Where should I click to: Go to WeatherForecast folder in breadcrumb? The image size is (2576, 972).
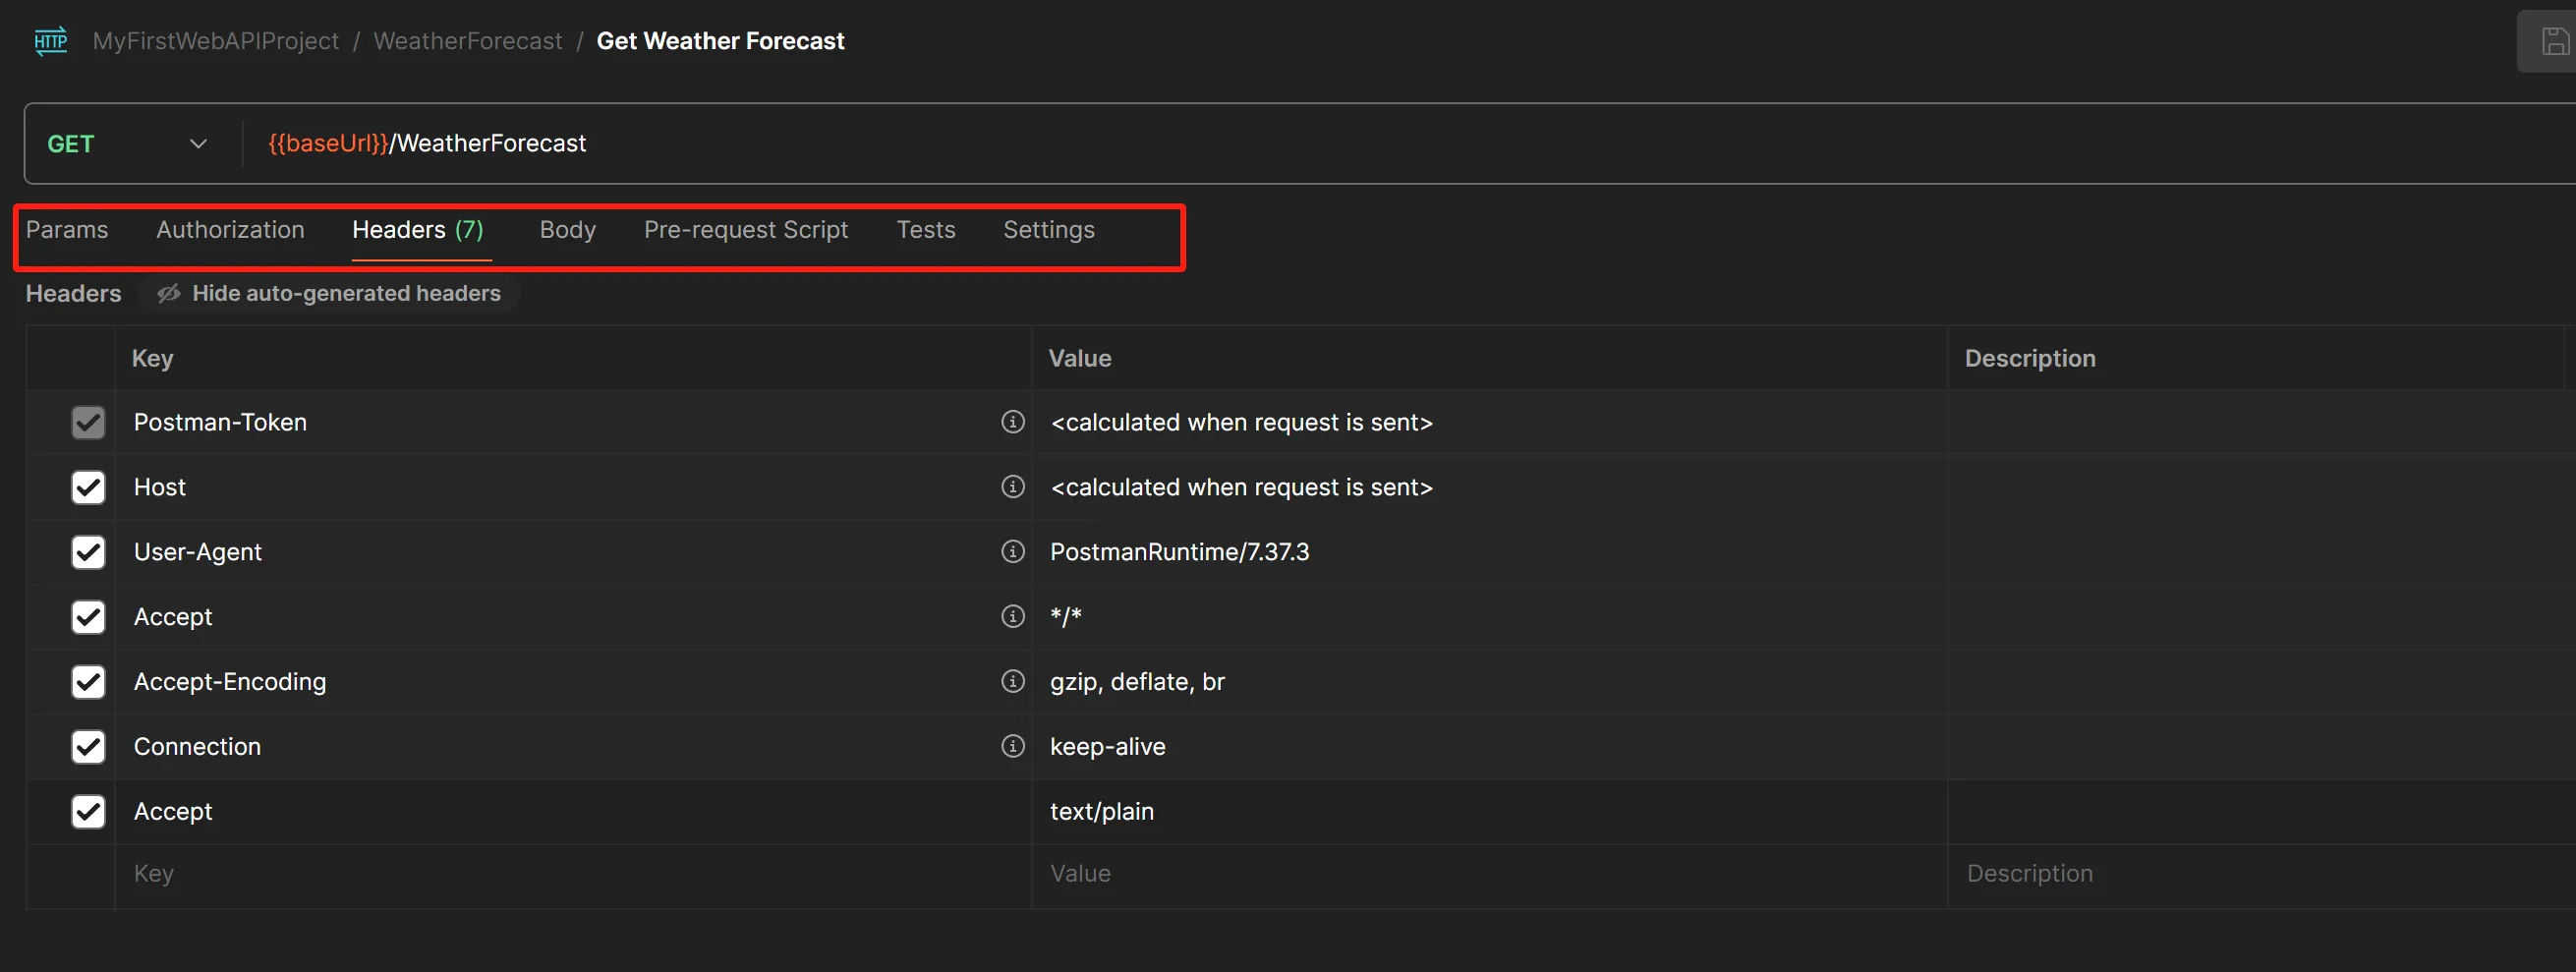pos(468,41)
